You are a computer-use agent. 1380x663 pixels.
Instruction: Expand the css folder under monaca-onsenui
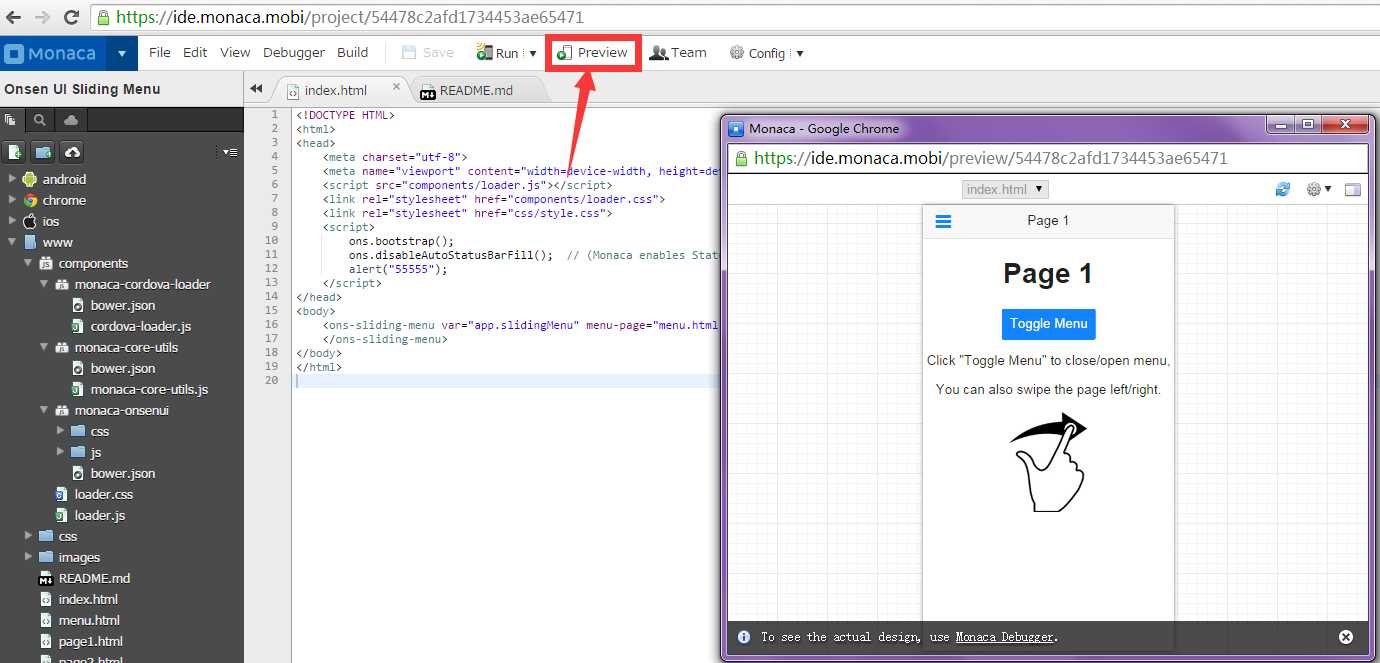pyautogui.click(x=60, y=431)
